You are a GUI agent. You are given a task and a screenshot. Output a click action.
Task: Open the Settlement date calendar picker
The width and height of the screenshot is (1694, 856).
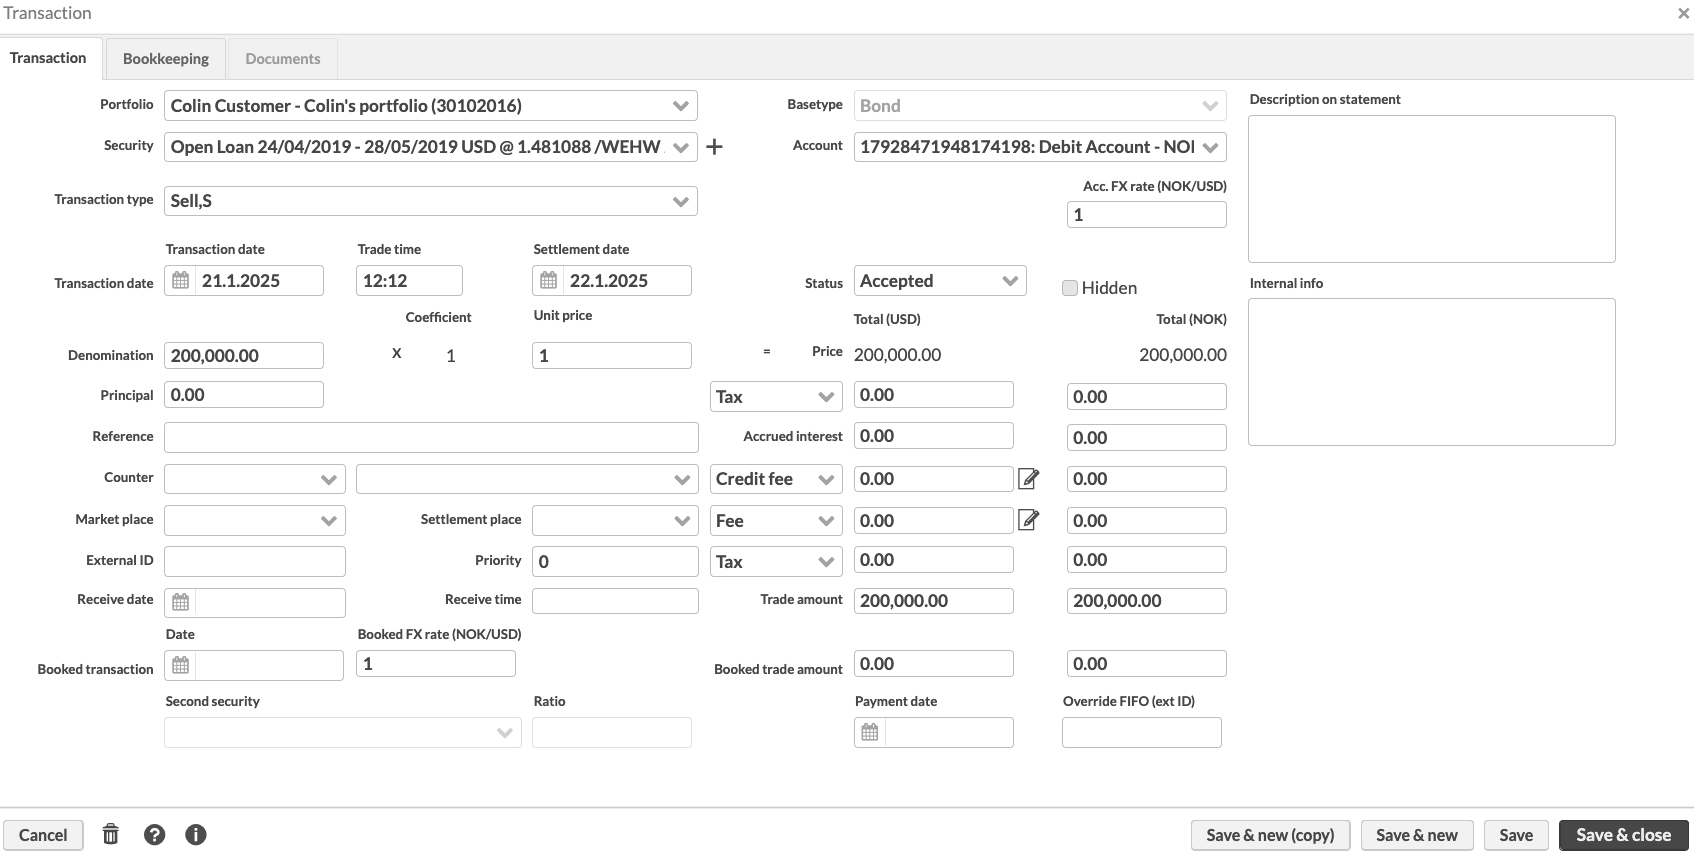point(549,281)
